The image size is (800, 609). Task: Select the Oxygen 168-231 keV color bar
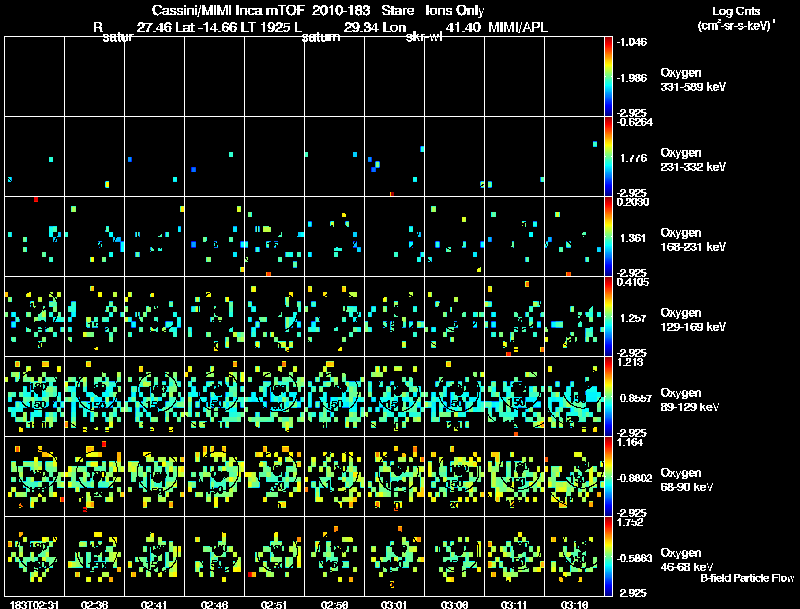pos(609,236)
